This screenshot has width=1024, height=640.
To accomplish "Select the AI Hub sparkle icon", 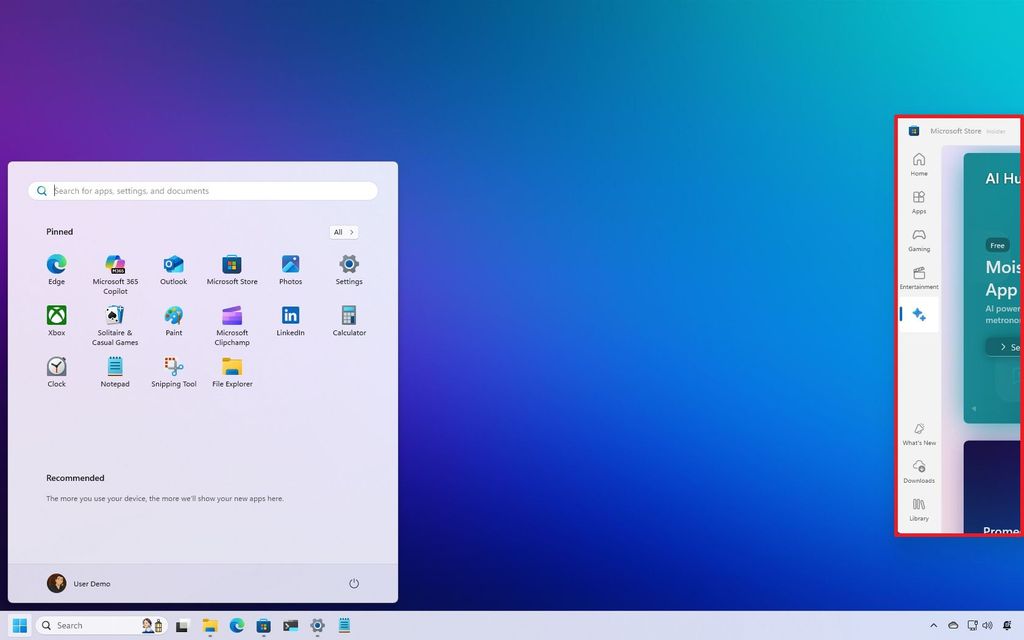I will point(919,314).
